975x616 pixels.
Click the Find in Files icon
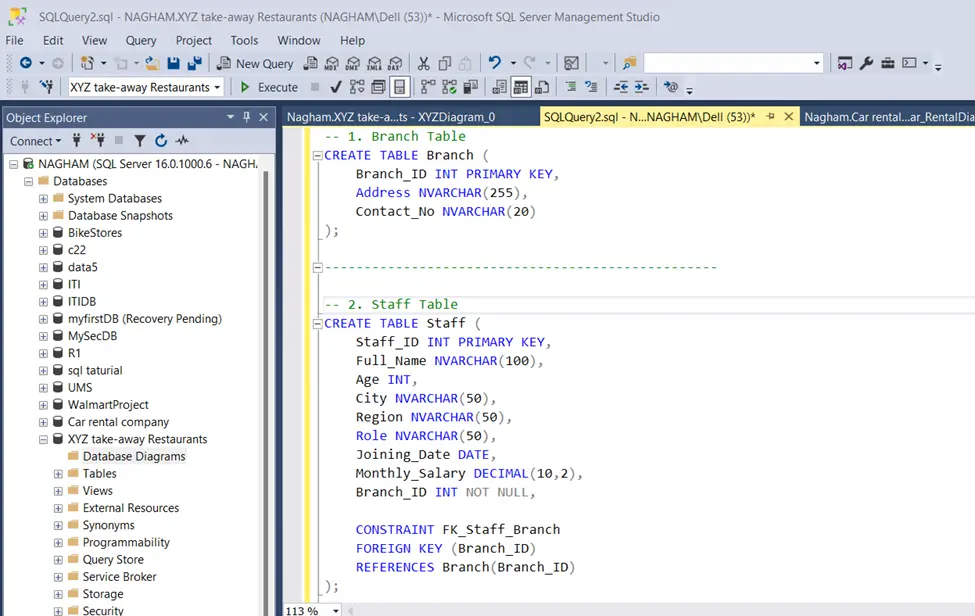click(629, 63)
